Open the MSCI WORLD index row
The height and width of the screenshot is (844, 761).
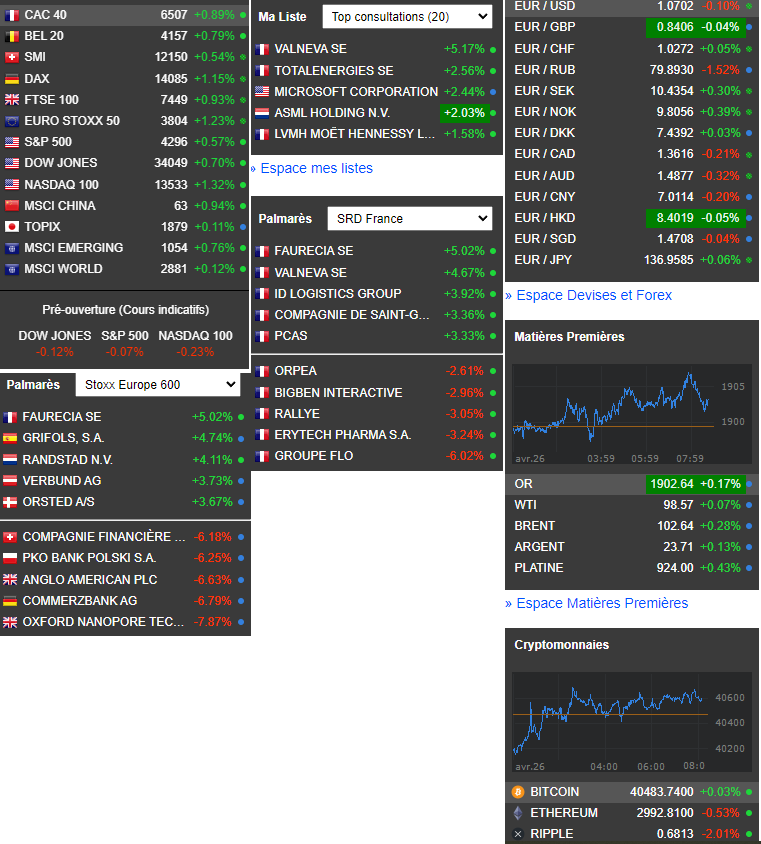tap(124, 269)
